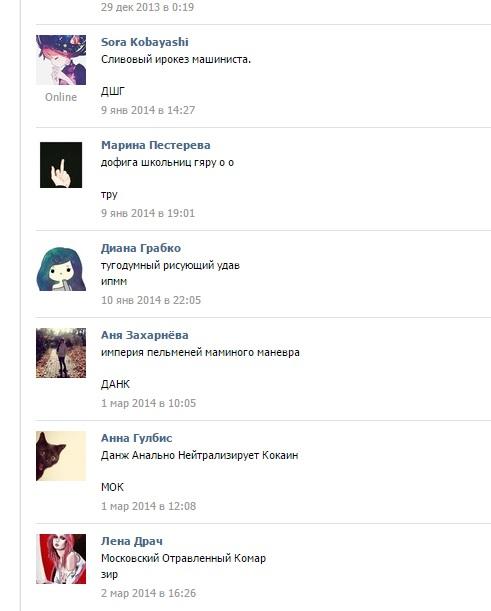The height and width of the screenshot is (611, 491).
Task: Click Диана Грабко's teal-haired avatar
Action: tap(61, 269)
